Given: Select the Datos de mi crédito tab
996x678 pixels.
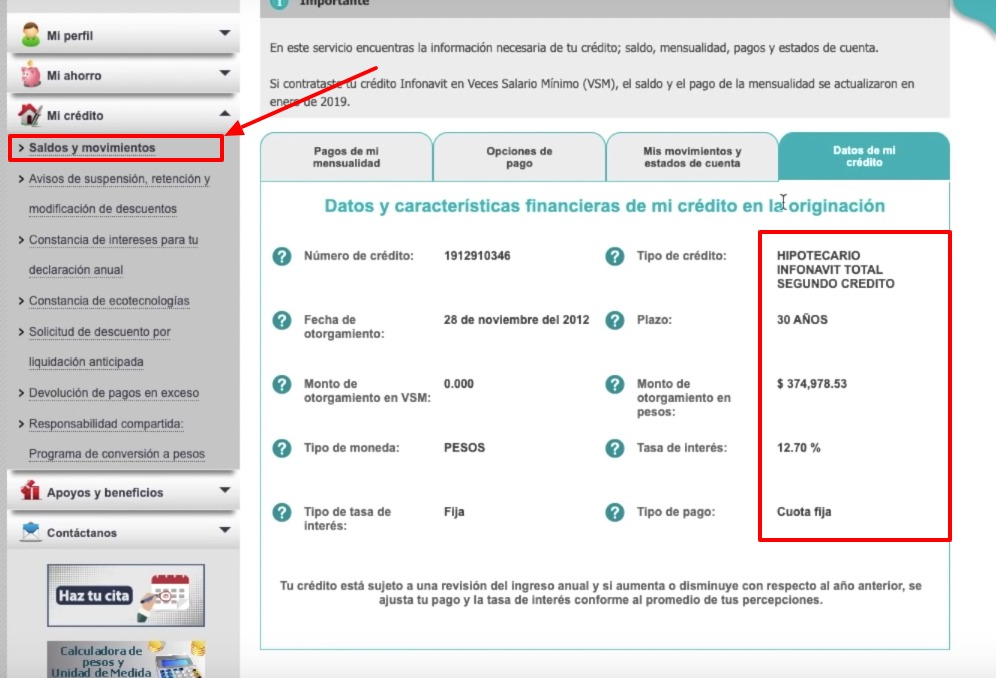Looking at the screenshot, I should 864,156.
